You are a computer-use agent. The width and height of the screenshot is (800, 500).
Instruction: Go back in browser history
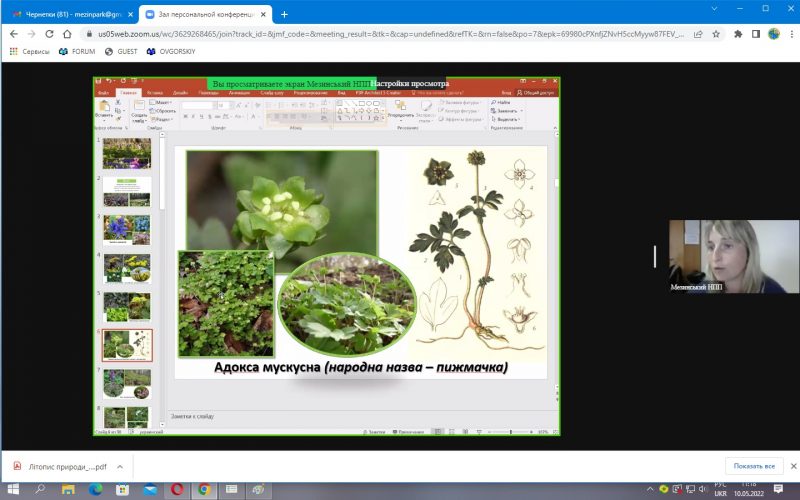pos(12,33)
